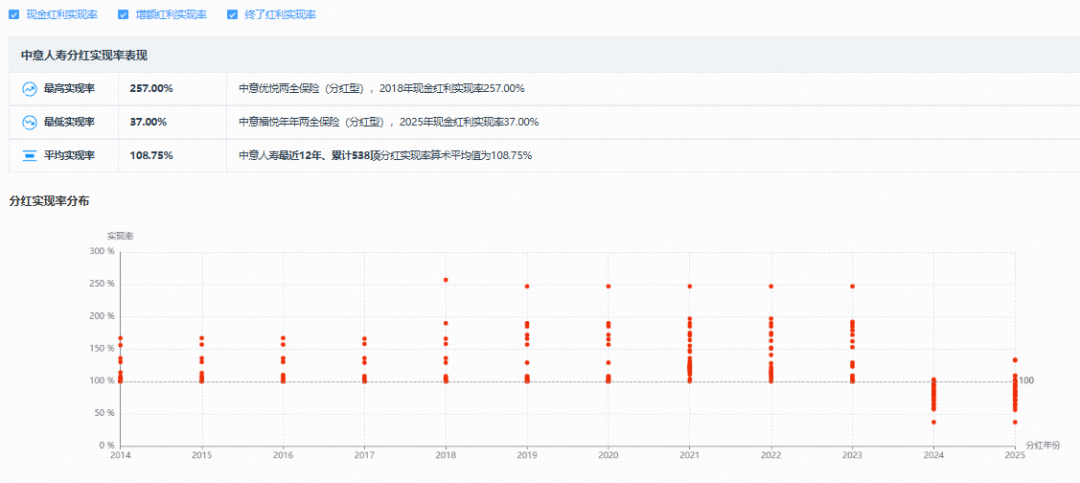Click the 2014 x-axis label
This screenshot has width=1080, height=483.
point(121,455)
